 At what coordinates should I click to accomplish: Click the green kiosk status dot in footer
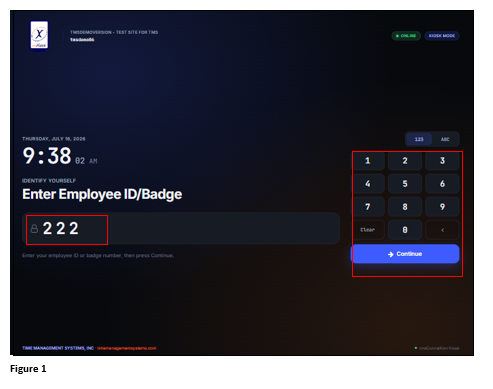coord(416,348)
